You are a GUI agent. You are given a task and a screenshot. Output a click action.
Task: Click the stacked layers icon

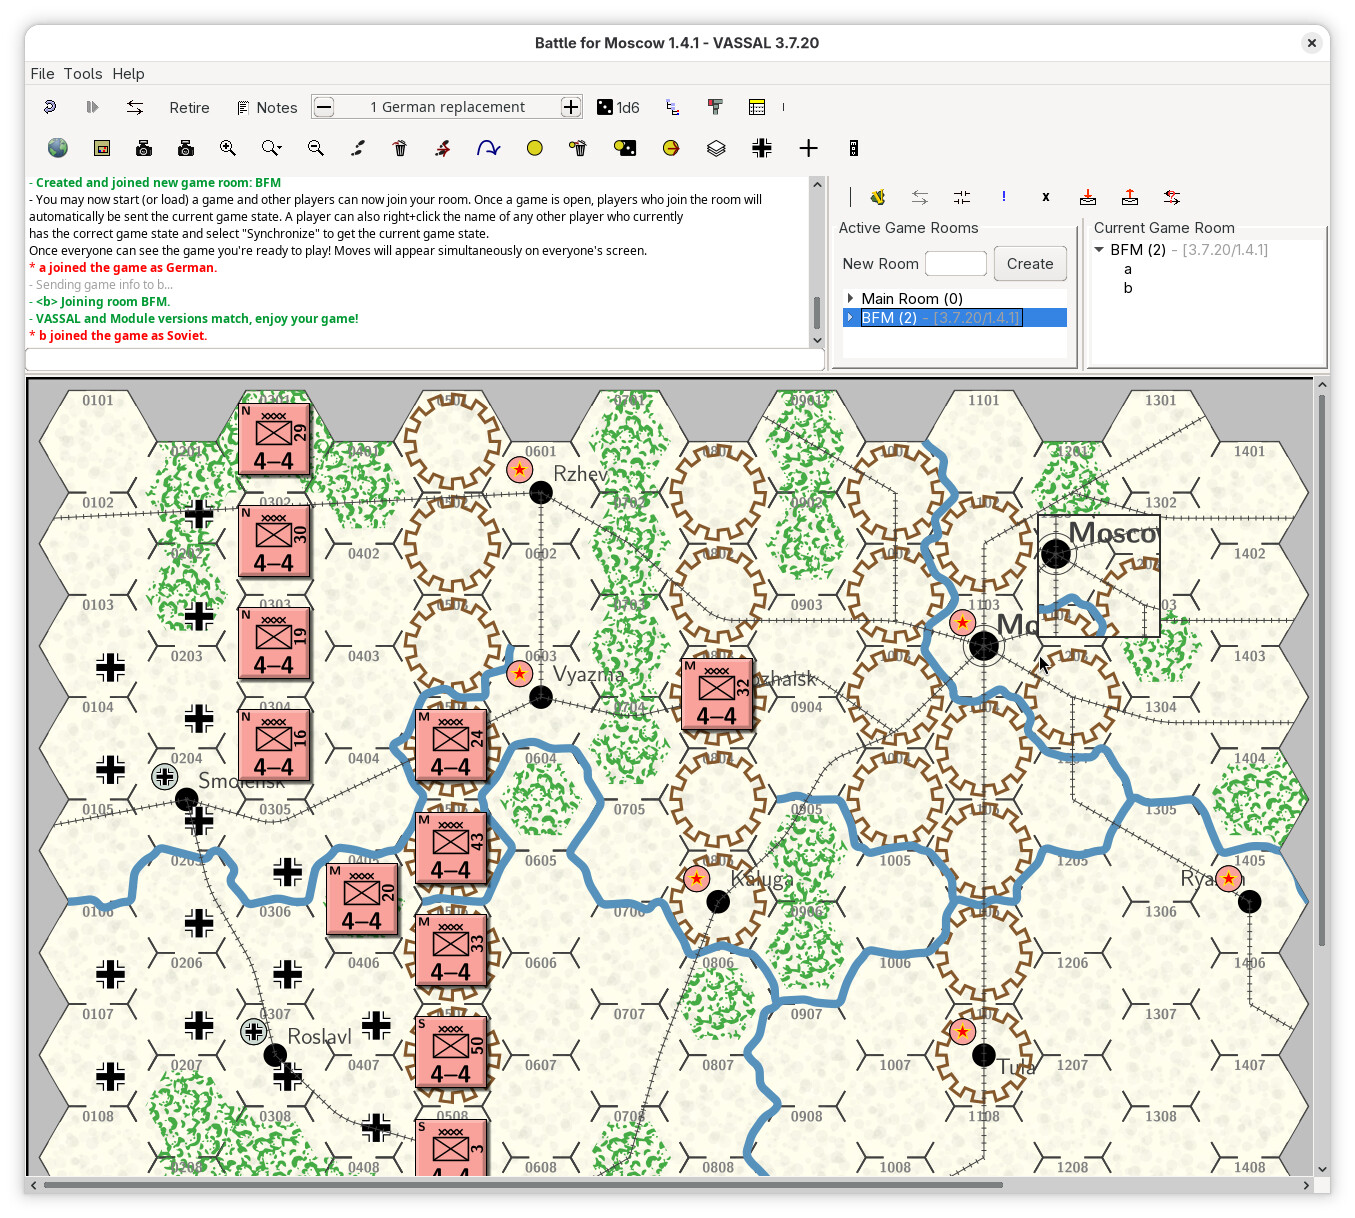pos(716,148)
